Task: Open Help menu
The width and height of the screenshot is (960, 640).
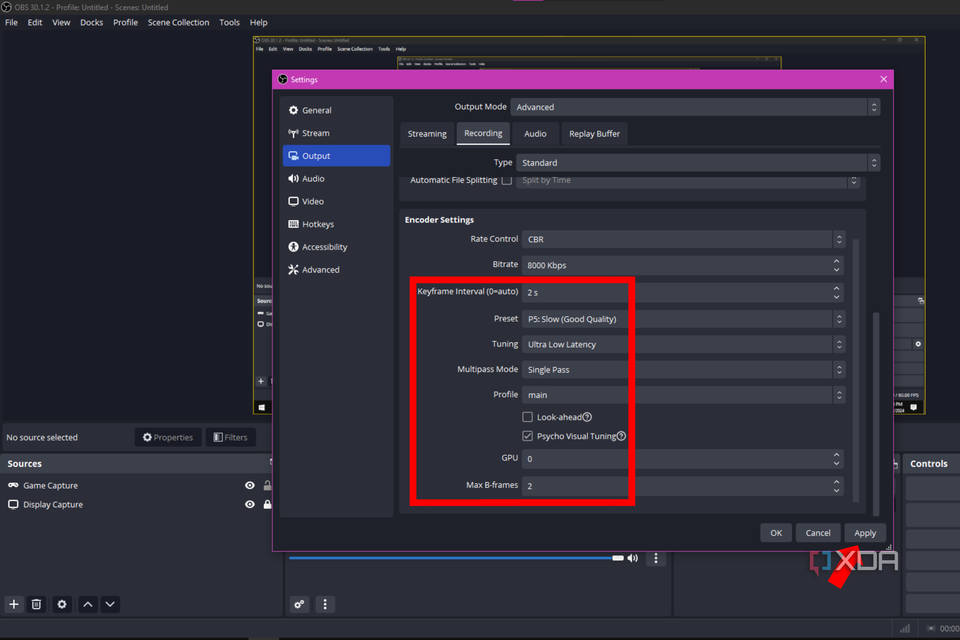Action: [258, 22]
